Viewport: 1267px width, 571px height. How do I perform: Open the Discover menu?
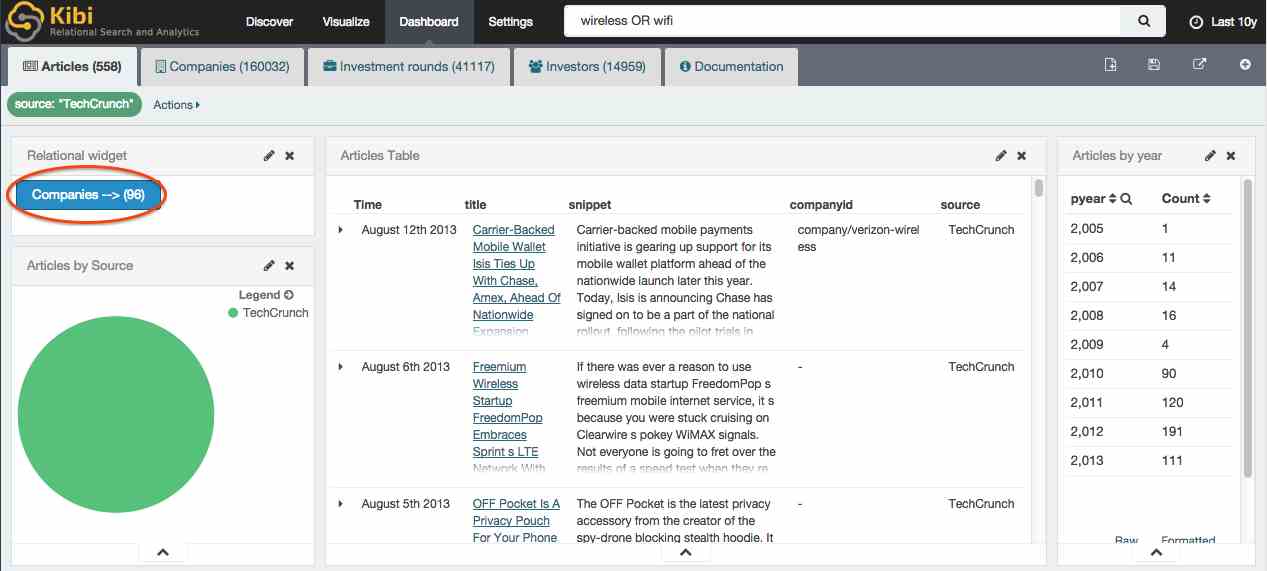[270, 21]
